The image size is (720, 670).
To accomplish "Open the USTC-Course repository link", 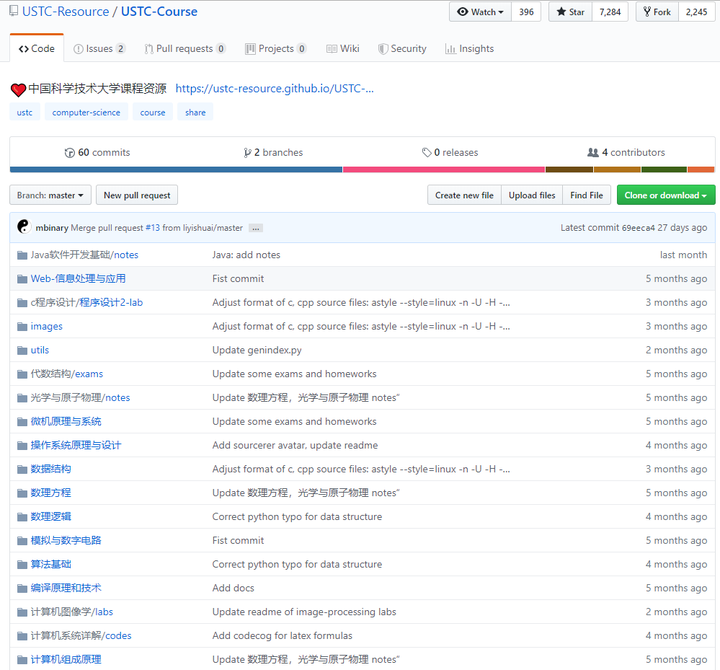I will tap(159, 11).
